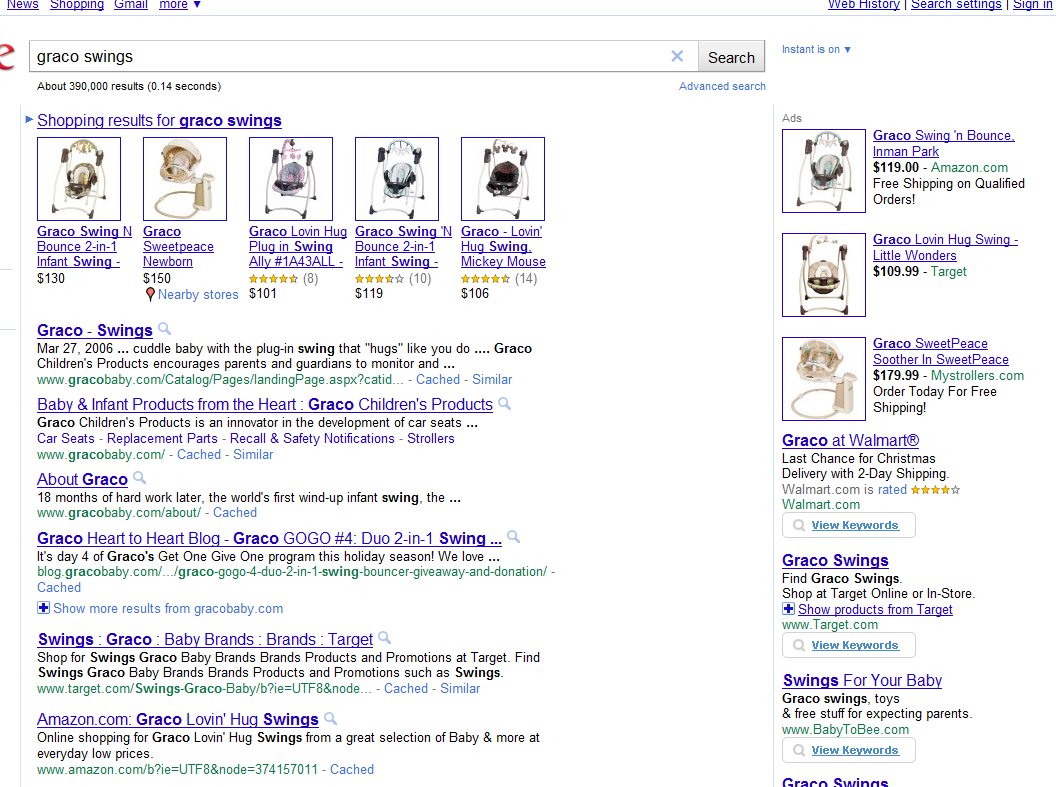
Task: Open Swings For Your Baby ad
Action: coord(862,681)
